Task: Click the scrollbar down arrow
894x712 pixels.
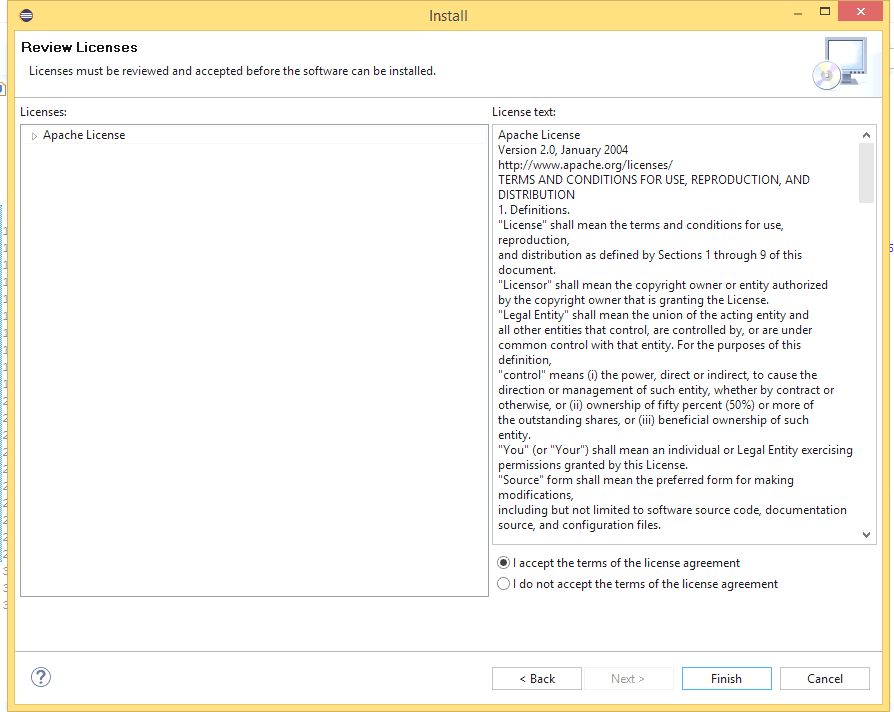Action: click(866, 534)
